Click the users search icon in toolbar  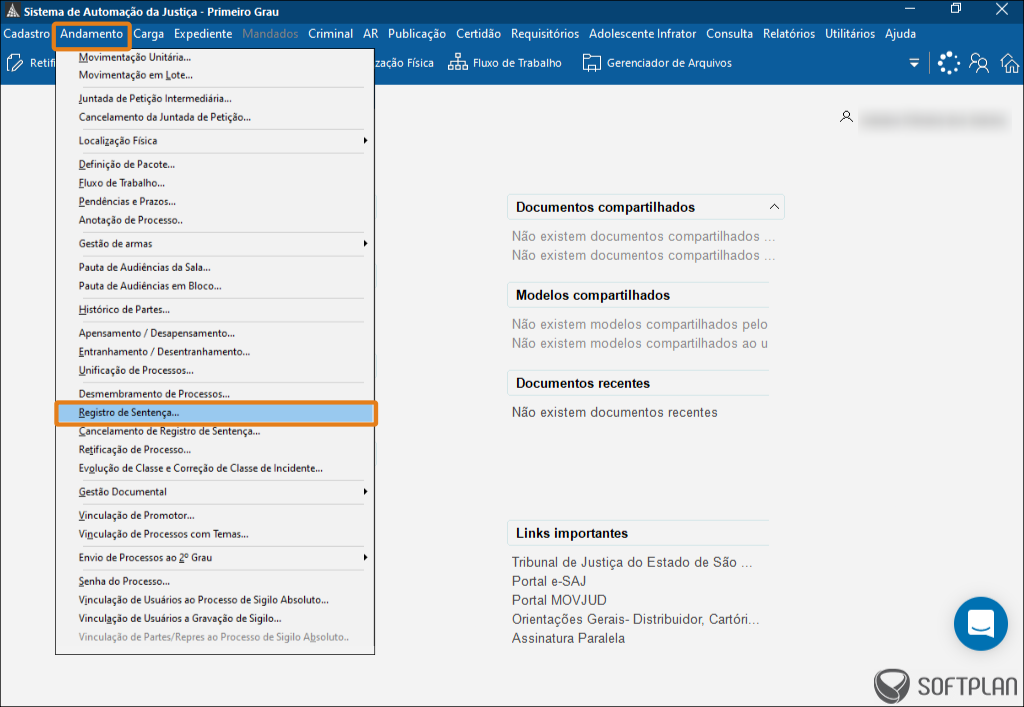[979, 63]
